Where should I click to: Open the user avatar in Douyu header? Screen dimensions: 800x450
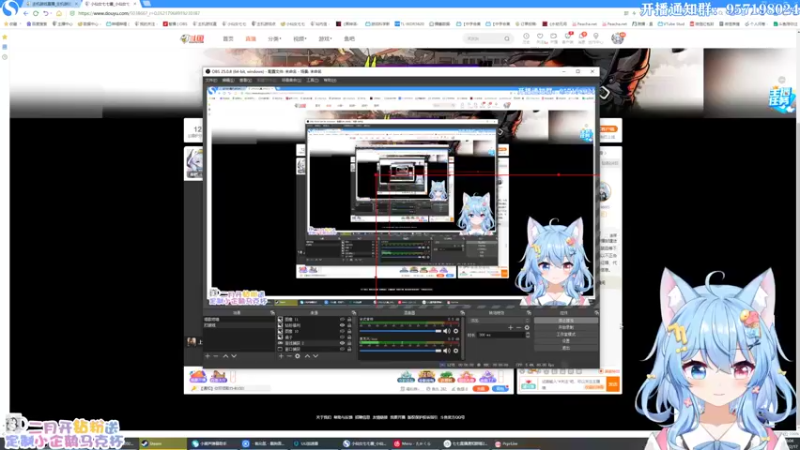click(x=617, y=38)
